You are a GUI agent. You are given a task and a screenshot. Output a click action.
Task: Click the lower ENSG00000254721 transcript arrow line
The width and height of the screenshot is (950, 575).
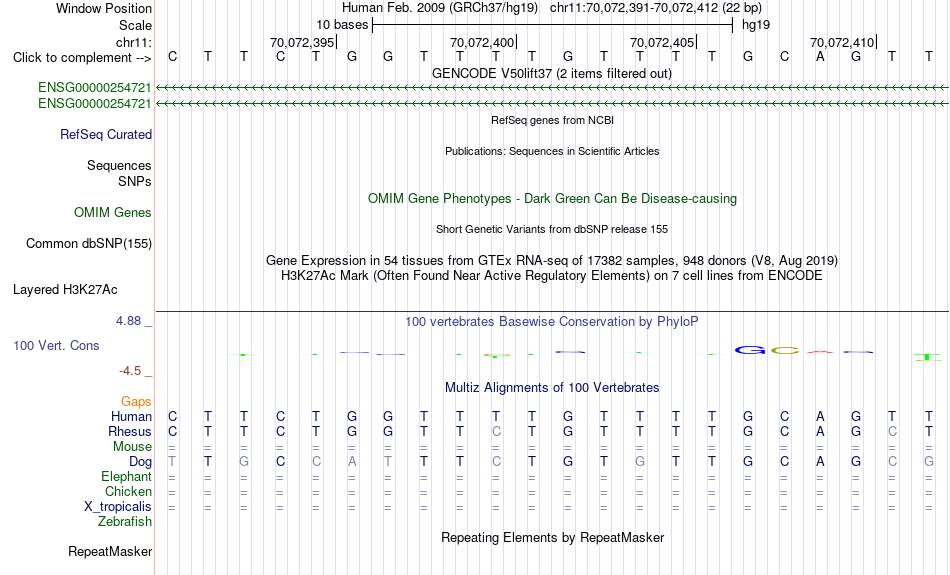(x=552, y=104)
